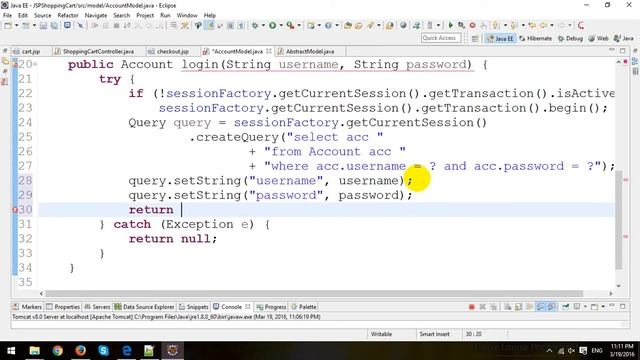Click the volume icon in system tray
The width and height of the screenshot is (640, 360).
pos(571,351)
